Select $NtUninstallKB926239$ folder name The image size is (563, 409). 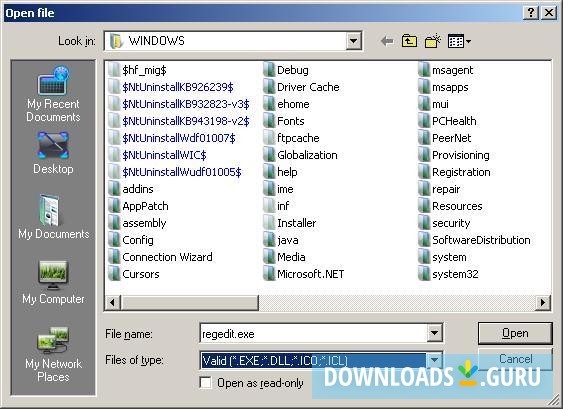pos(178,87)
